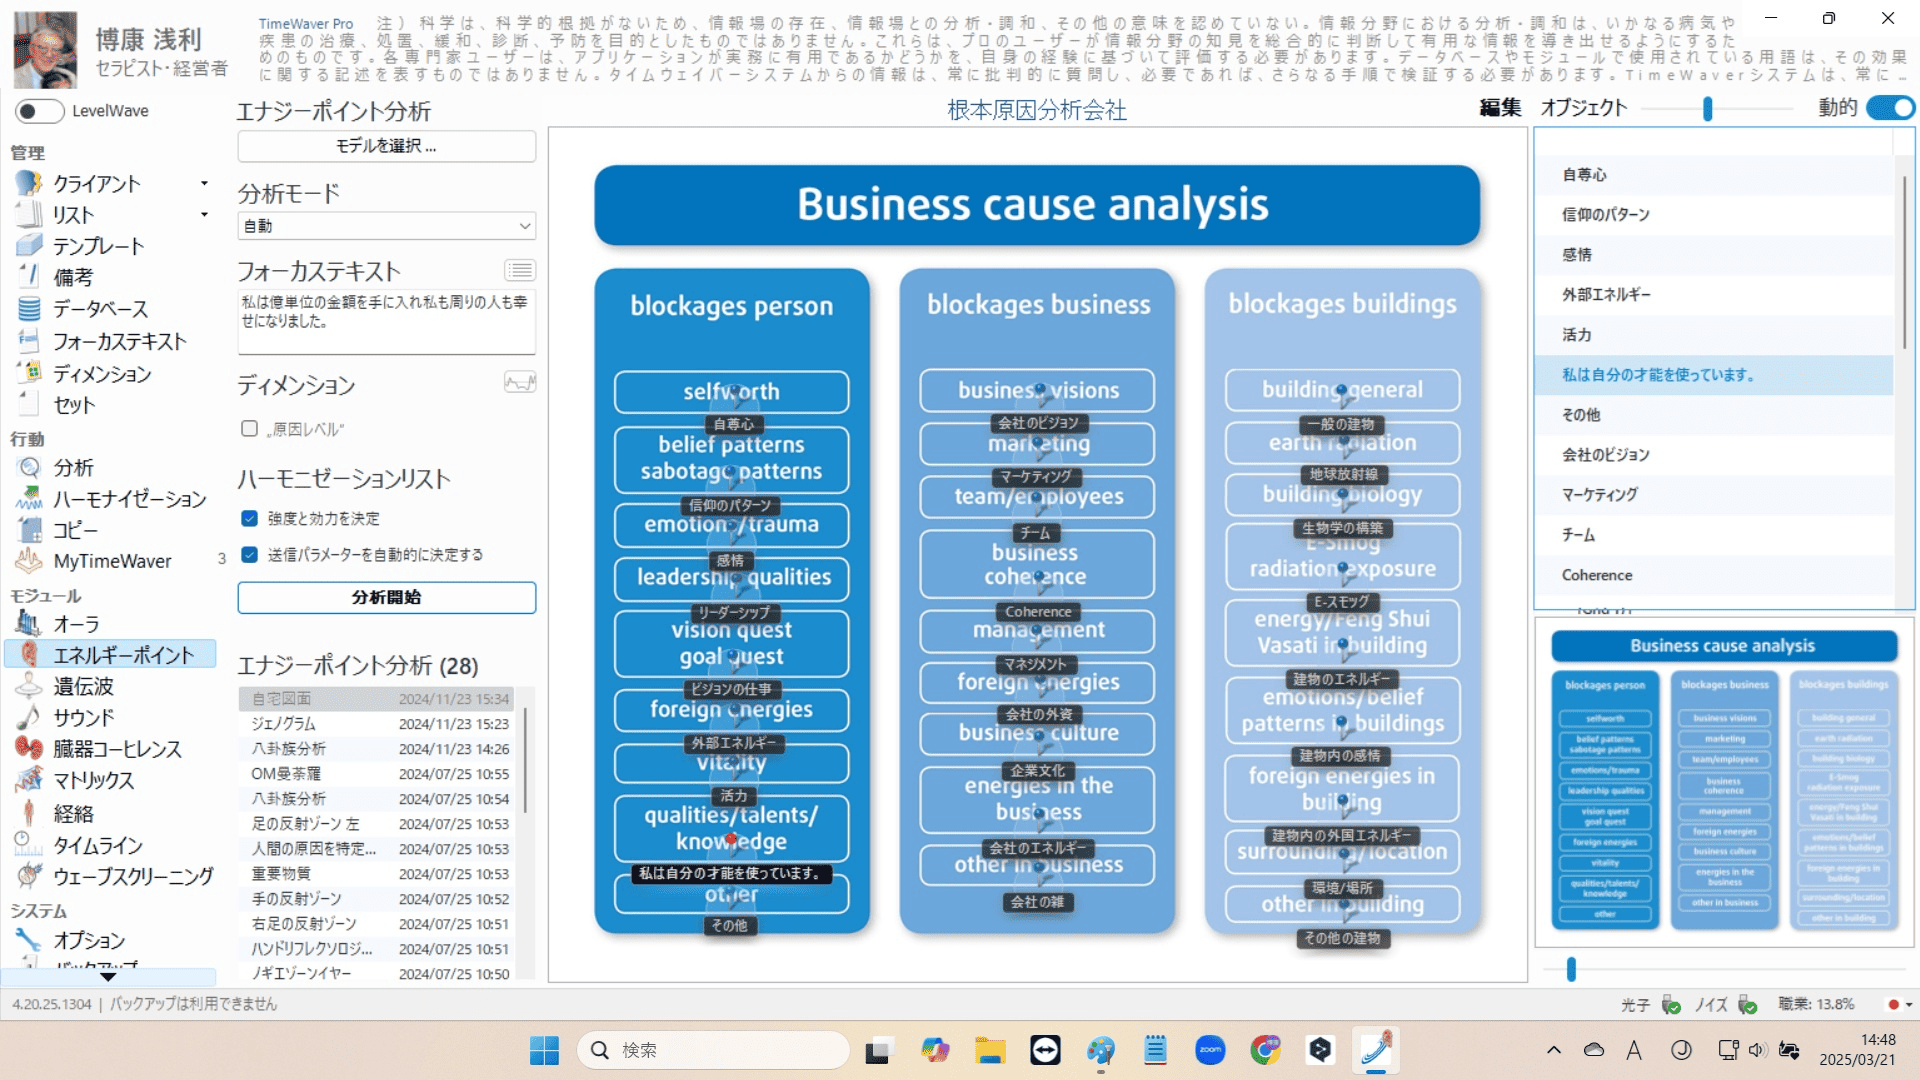1920x1080 pixels.
Task: Check the 原因レベル checkbox
Action: tap(250, 429)
